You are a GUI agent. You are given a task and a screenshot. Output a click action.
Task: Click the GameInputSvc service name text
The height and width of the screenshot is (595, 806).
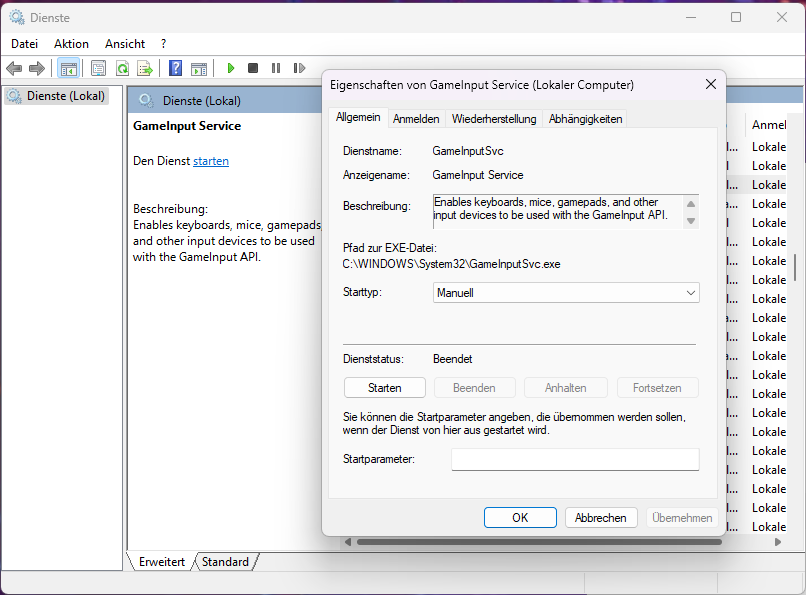pyautogui.click(x=468, y=151)
